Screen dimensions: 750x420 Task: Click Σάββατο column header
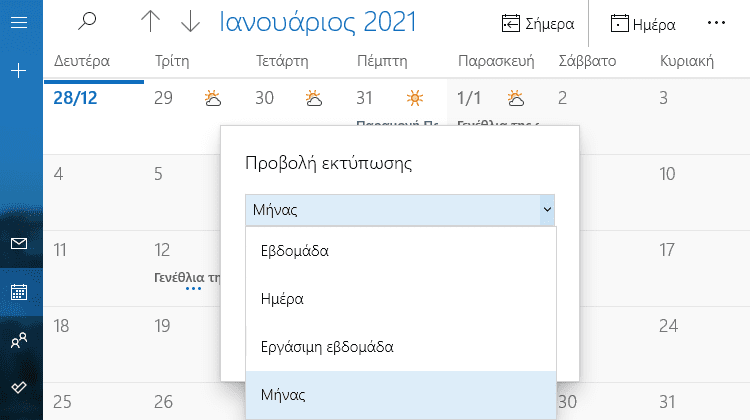coord(587,61)
